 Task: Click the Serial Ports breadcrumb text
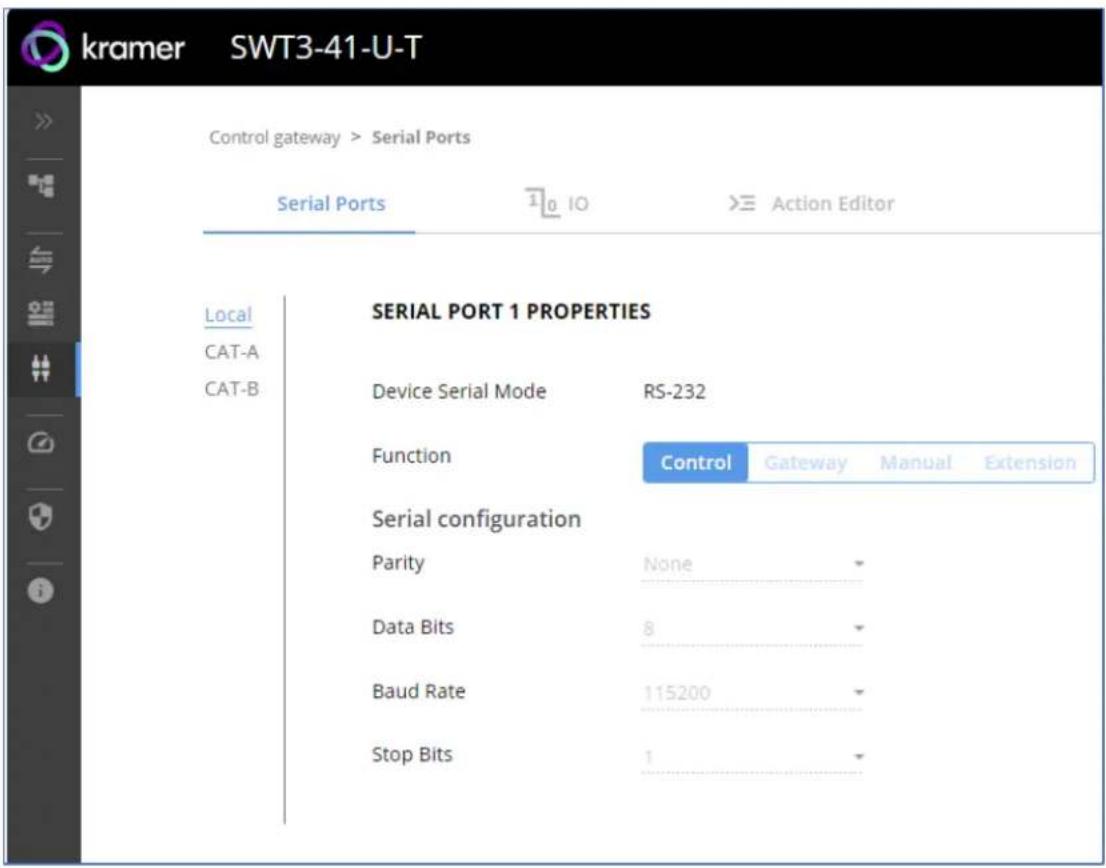click(421, 137)
